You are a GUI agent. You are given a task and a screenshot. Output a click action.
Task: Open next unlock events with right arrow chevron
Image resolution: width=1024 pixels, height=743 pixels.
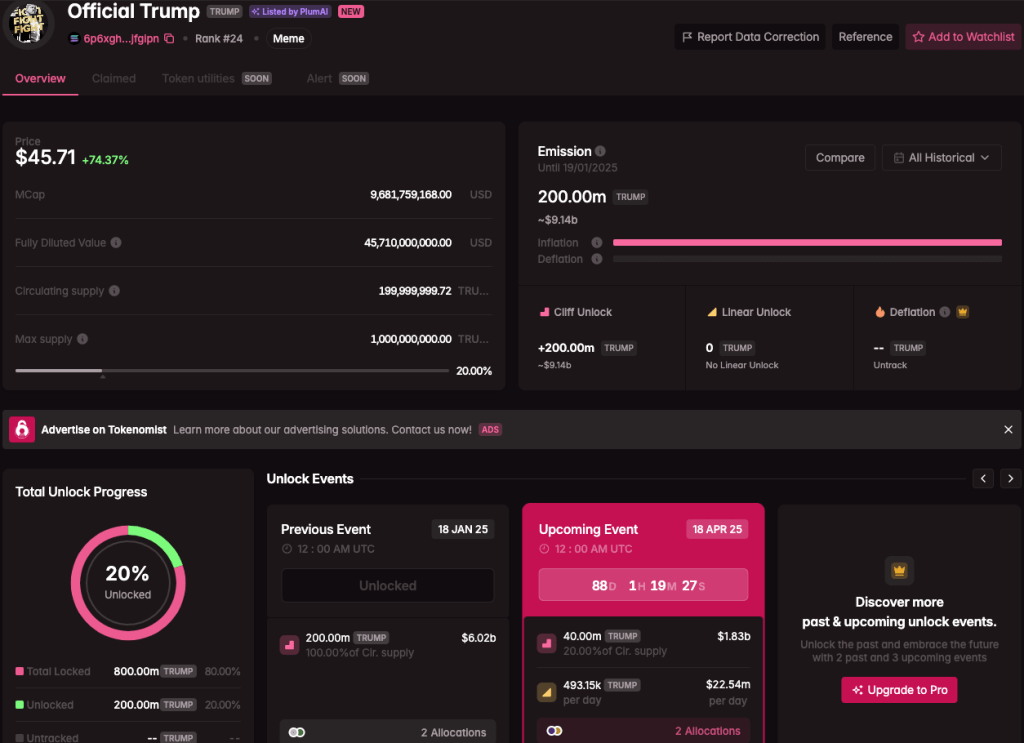(1010, 478)
